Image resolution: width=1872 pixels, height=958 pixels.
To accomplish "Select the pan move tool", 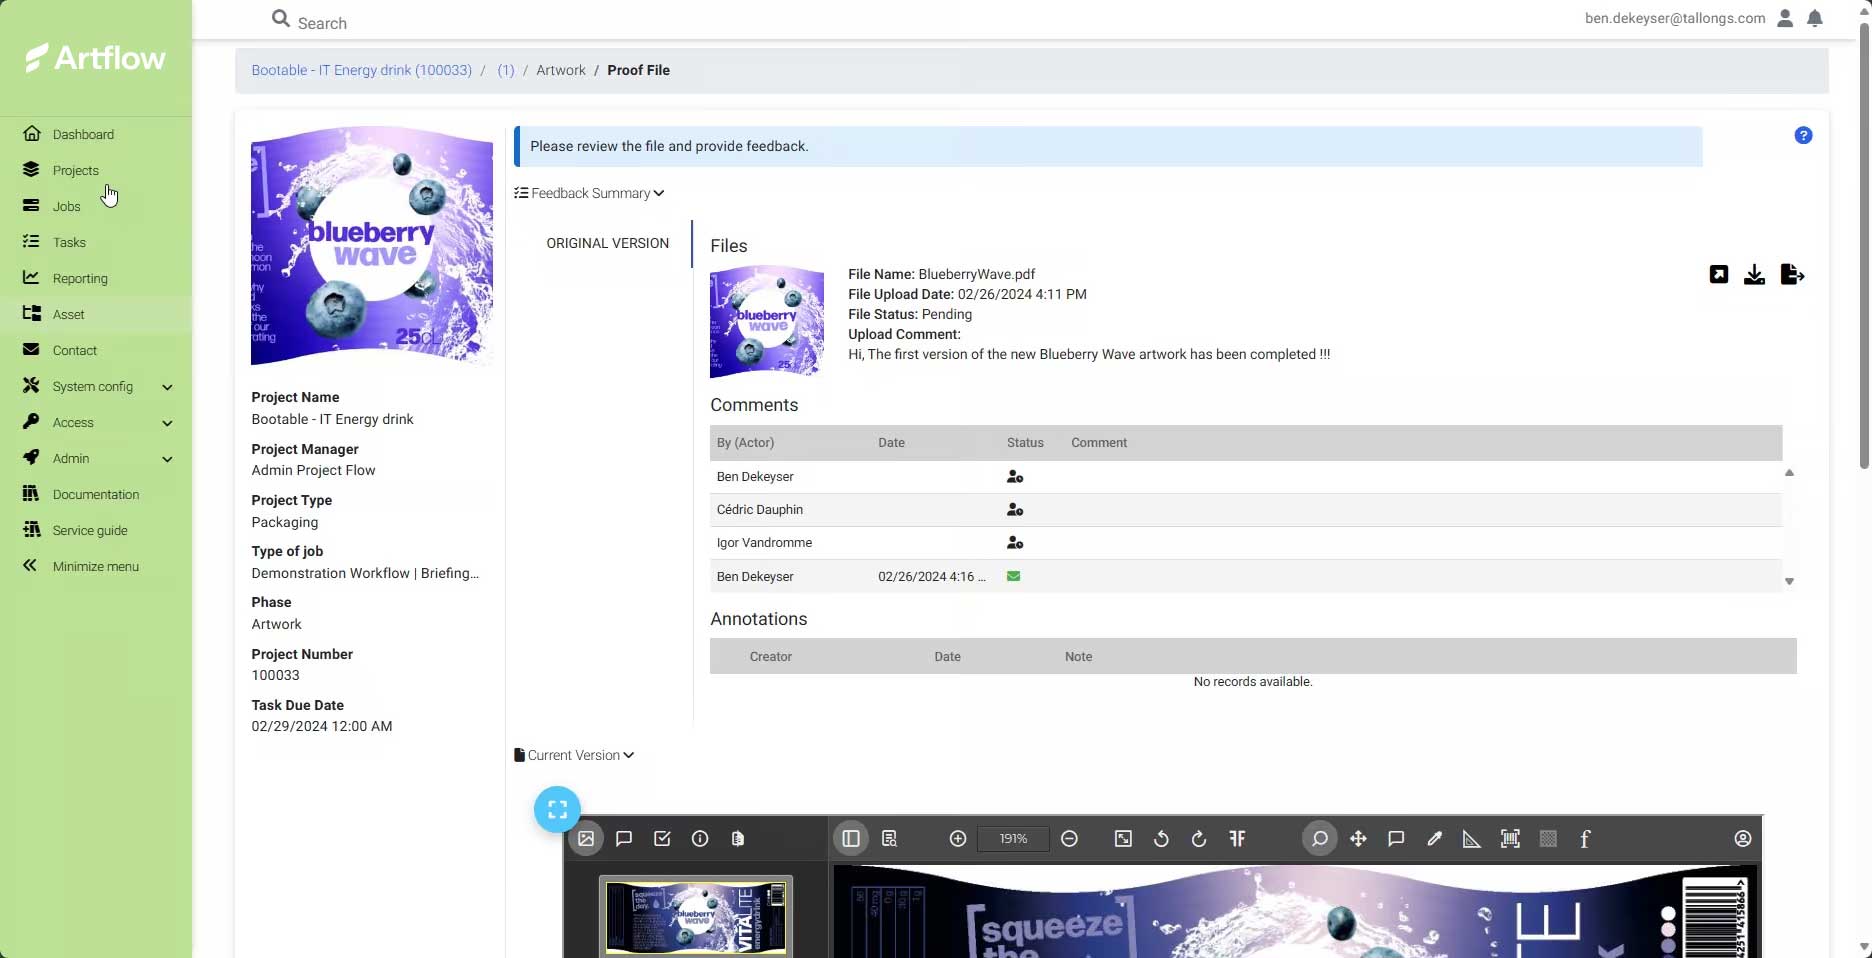I will pyautogui.click(x=1358, y=839).
